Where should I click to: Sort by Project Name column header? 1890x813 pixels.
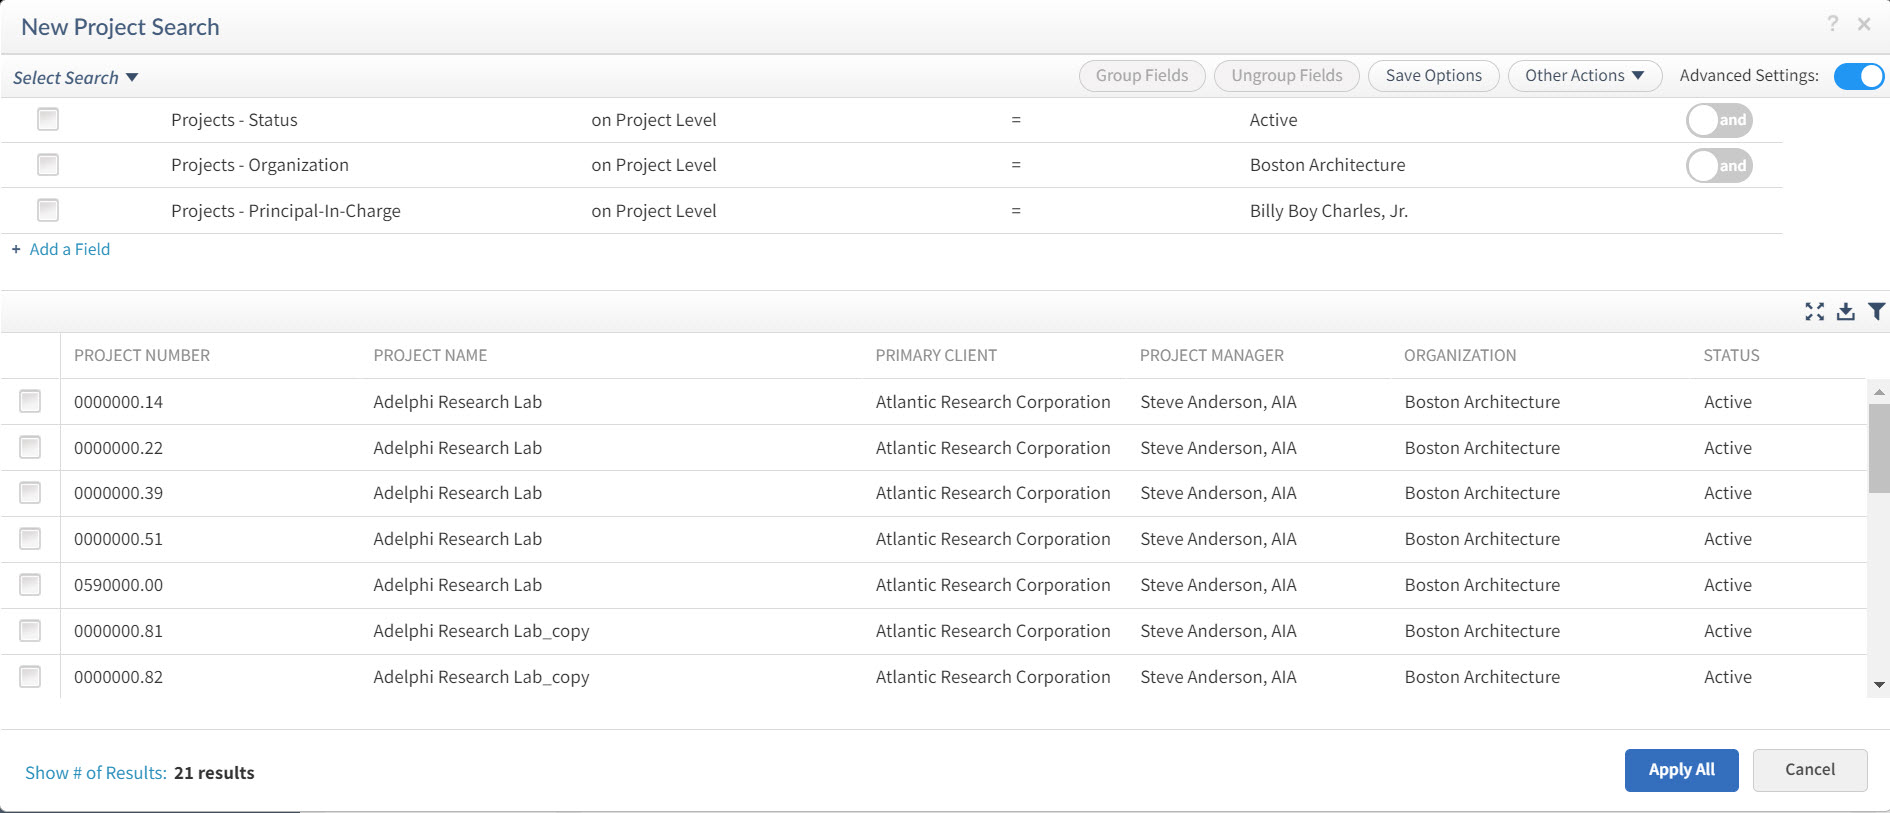430,356
